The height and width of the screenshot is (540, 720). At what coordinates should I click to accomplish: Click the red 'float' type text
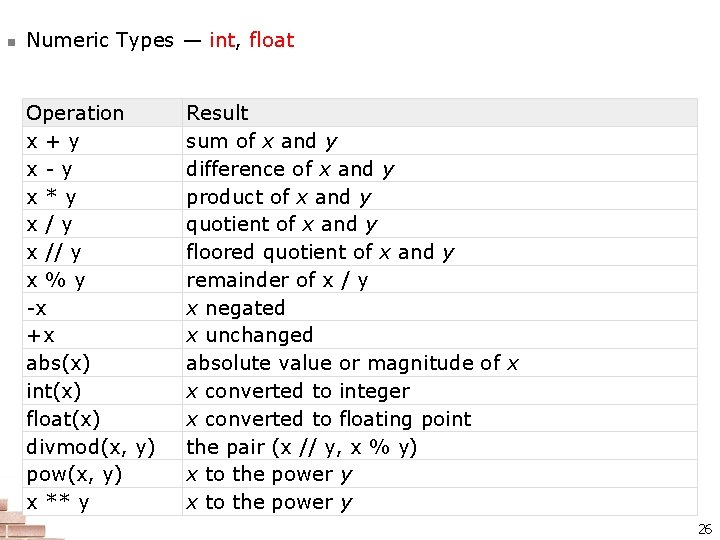[271, 40]
